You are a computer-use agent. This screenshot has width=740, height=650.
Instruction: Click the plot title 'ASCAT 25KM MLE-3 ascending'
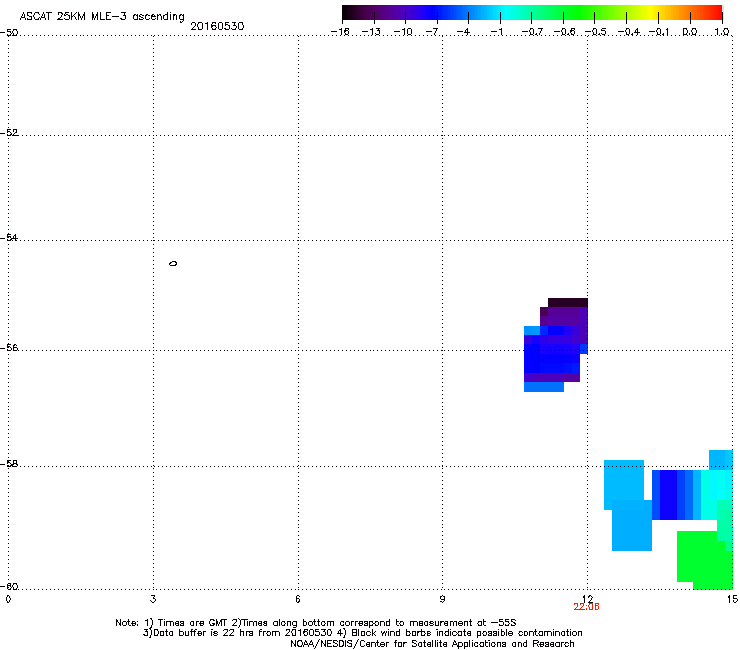pos(102,17)
